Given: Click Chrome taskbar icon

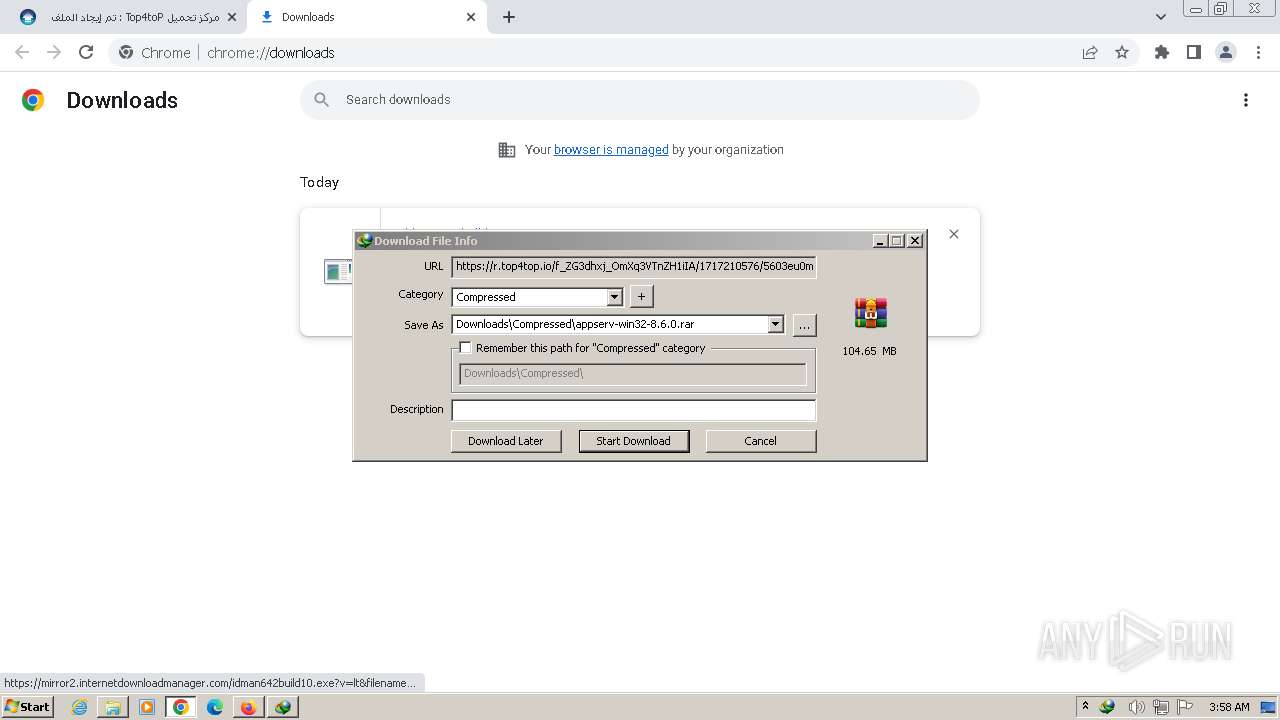Looking at the screenshot, I should 181,707.
